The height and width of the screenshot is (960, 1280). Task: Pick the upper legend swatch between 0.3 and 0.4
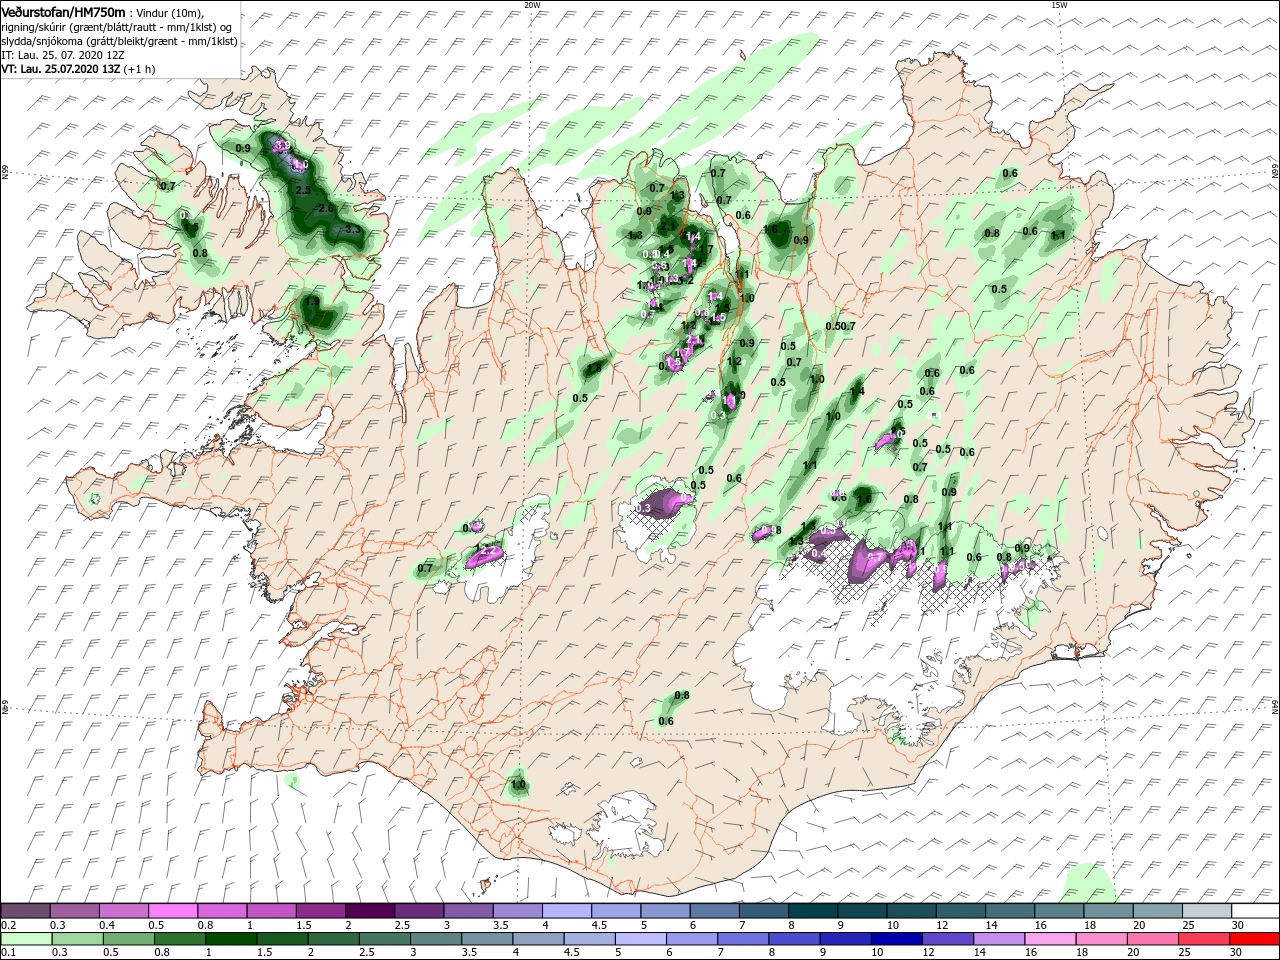[74, 911]
